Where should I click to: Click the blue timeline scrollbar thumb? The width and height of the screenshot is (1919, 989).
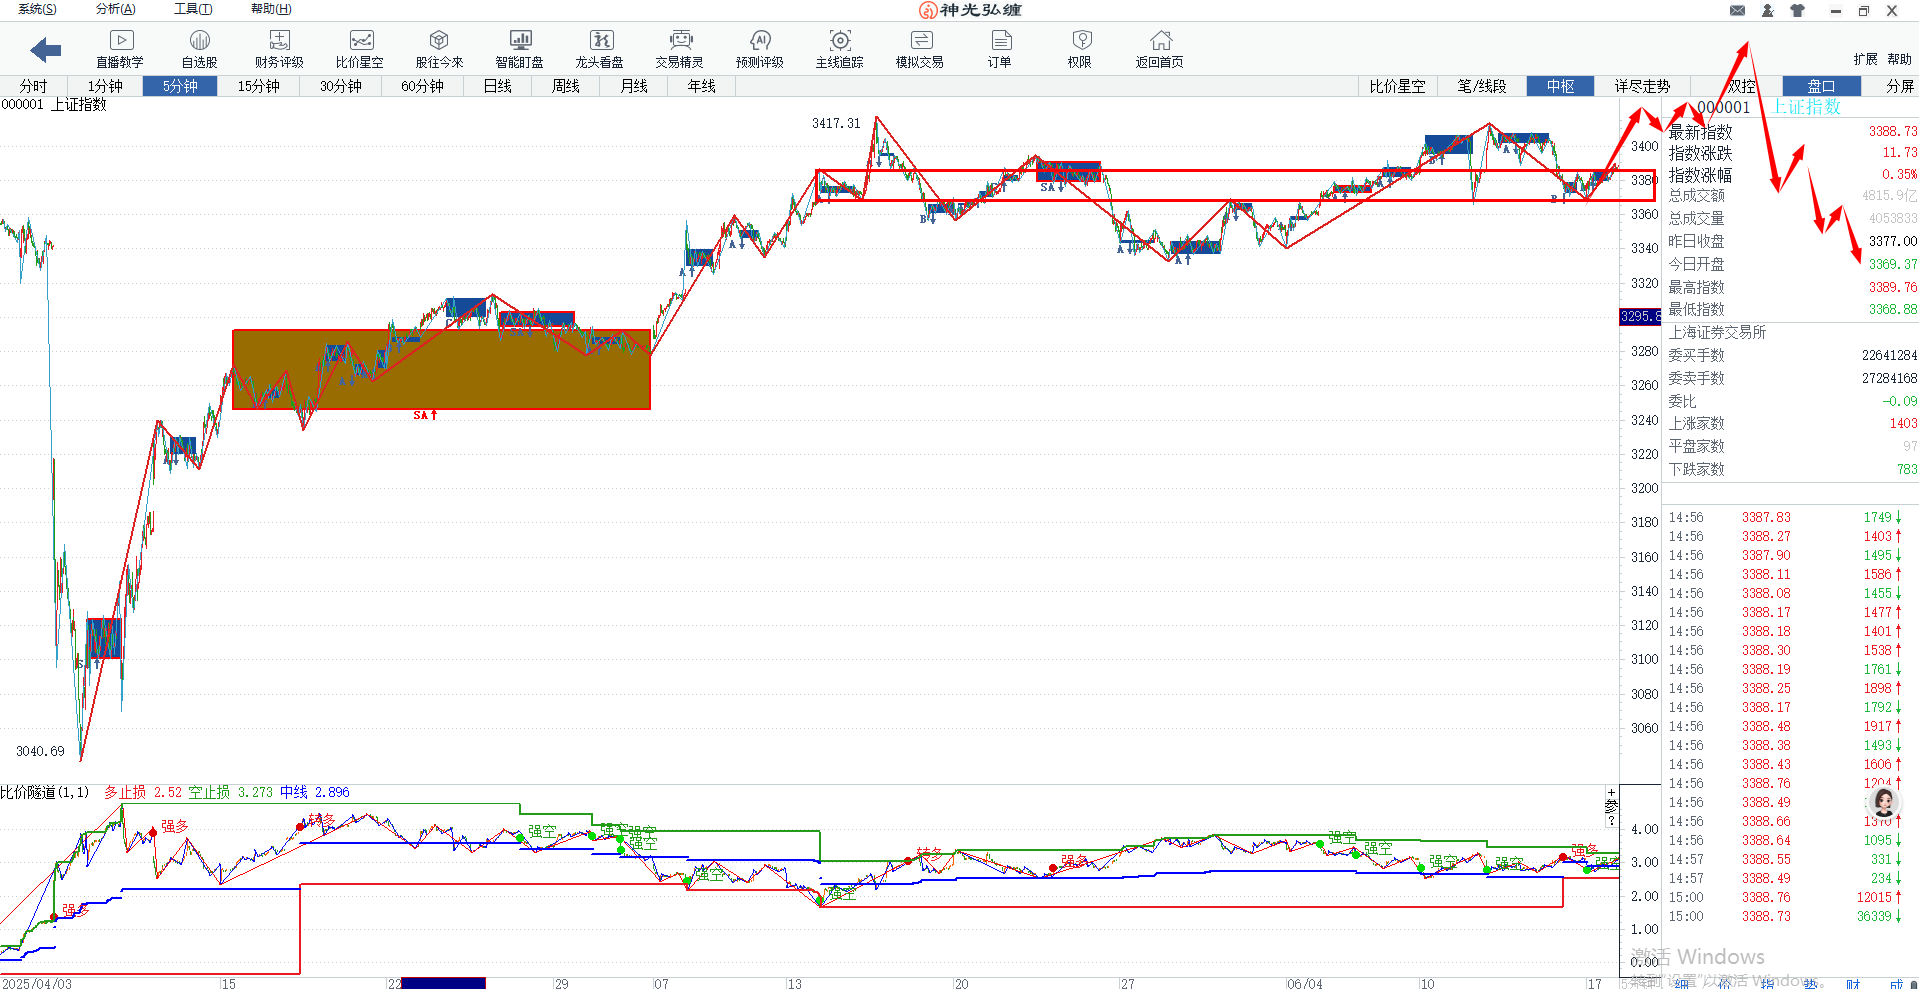(443, 983)
